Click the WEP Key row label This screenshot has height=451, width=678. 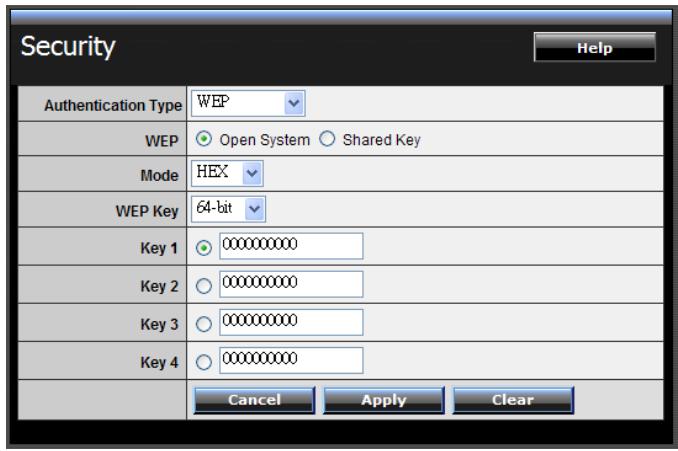click(147, 211)
